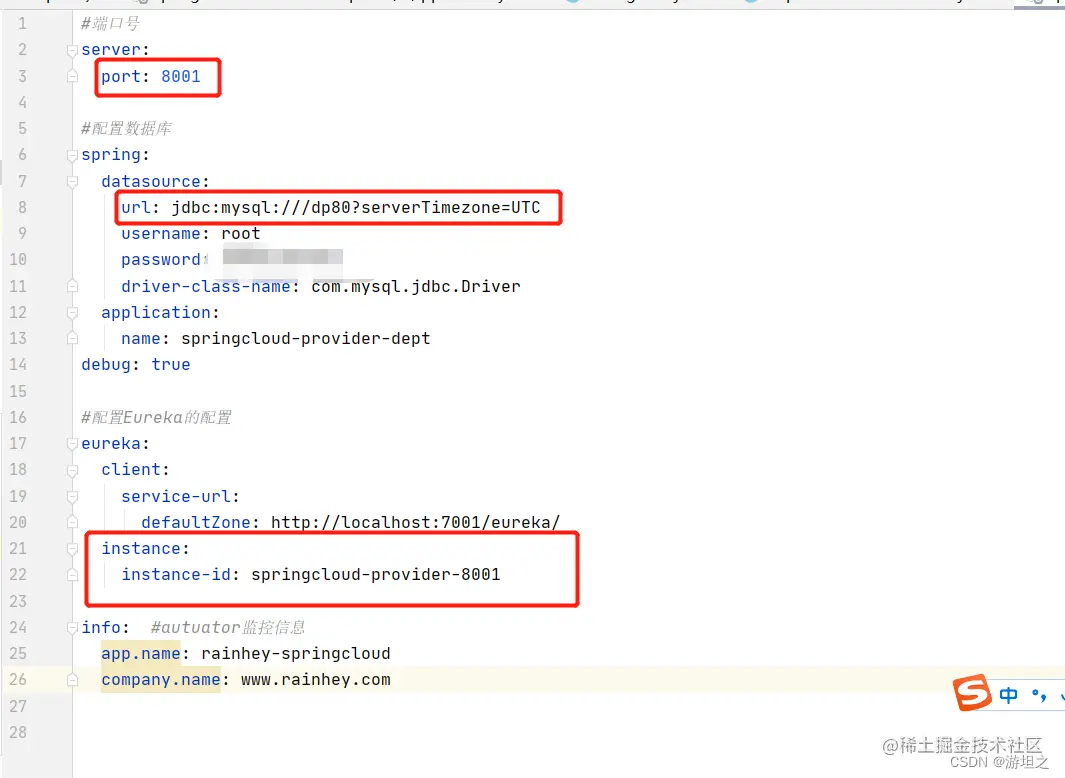Click the Sogou input method S logo

[972, 692]
